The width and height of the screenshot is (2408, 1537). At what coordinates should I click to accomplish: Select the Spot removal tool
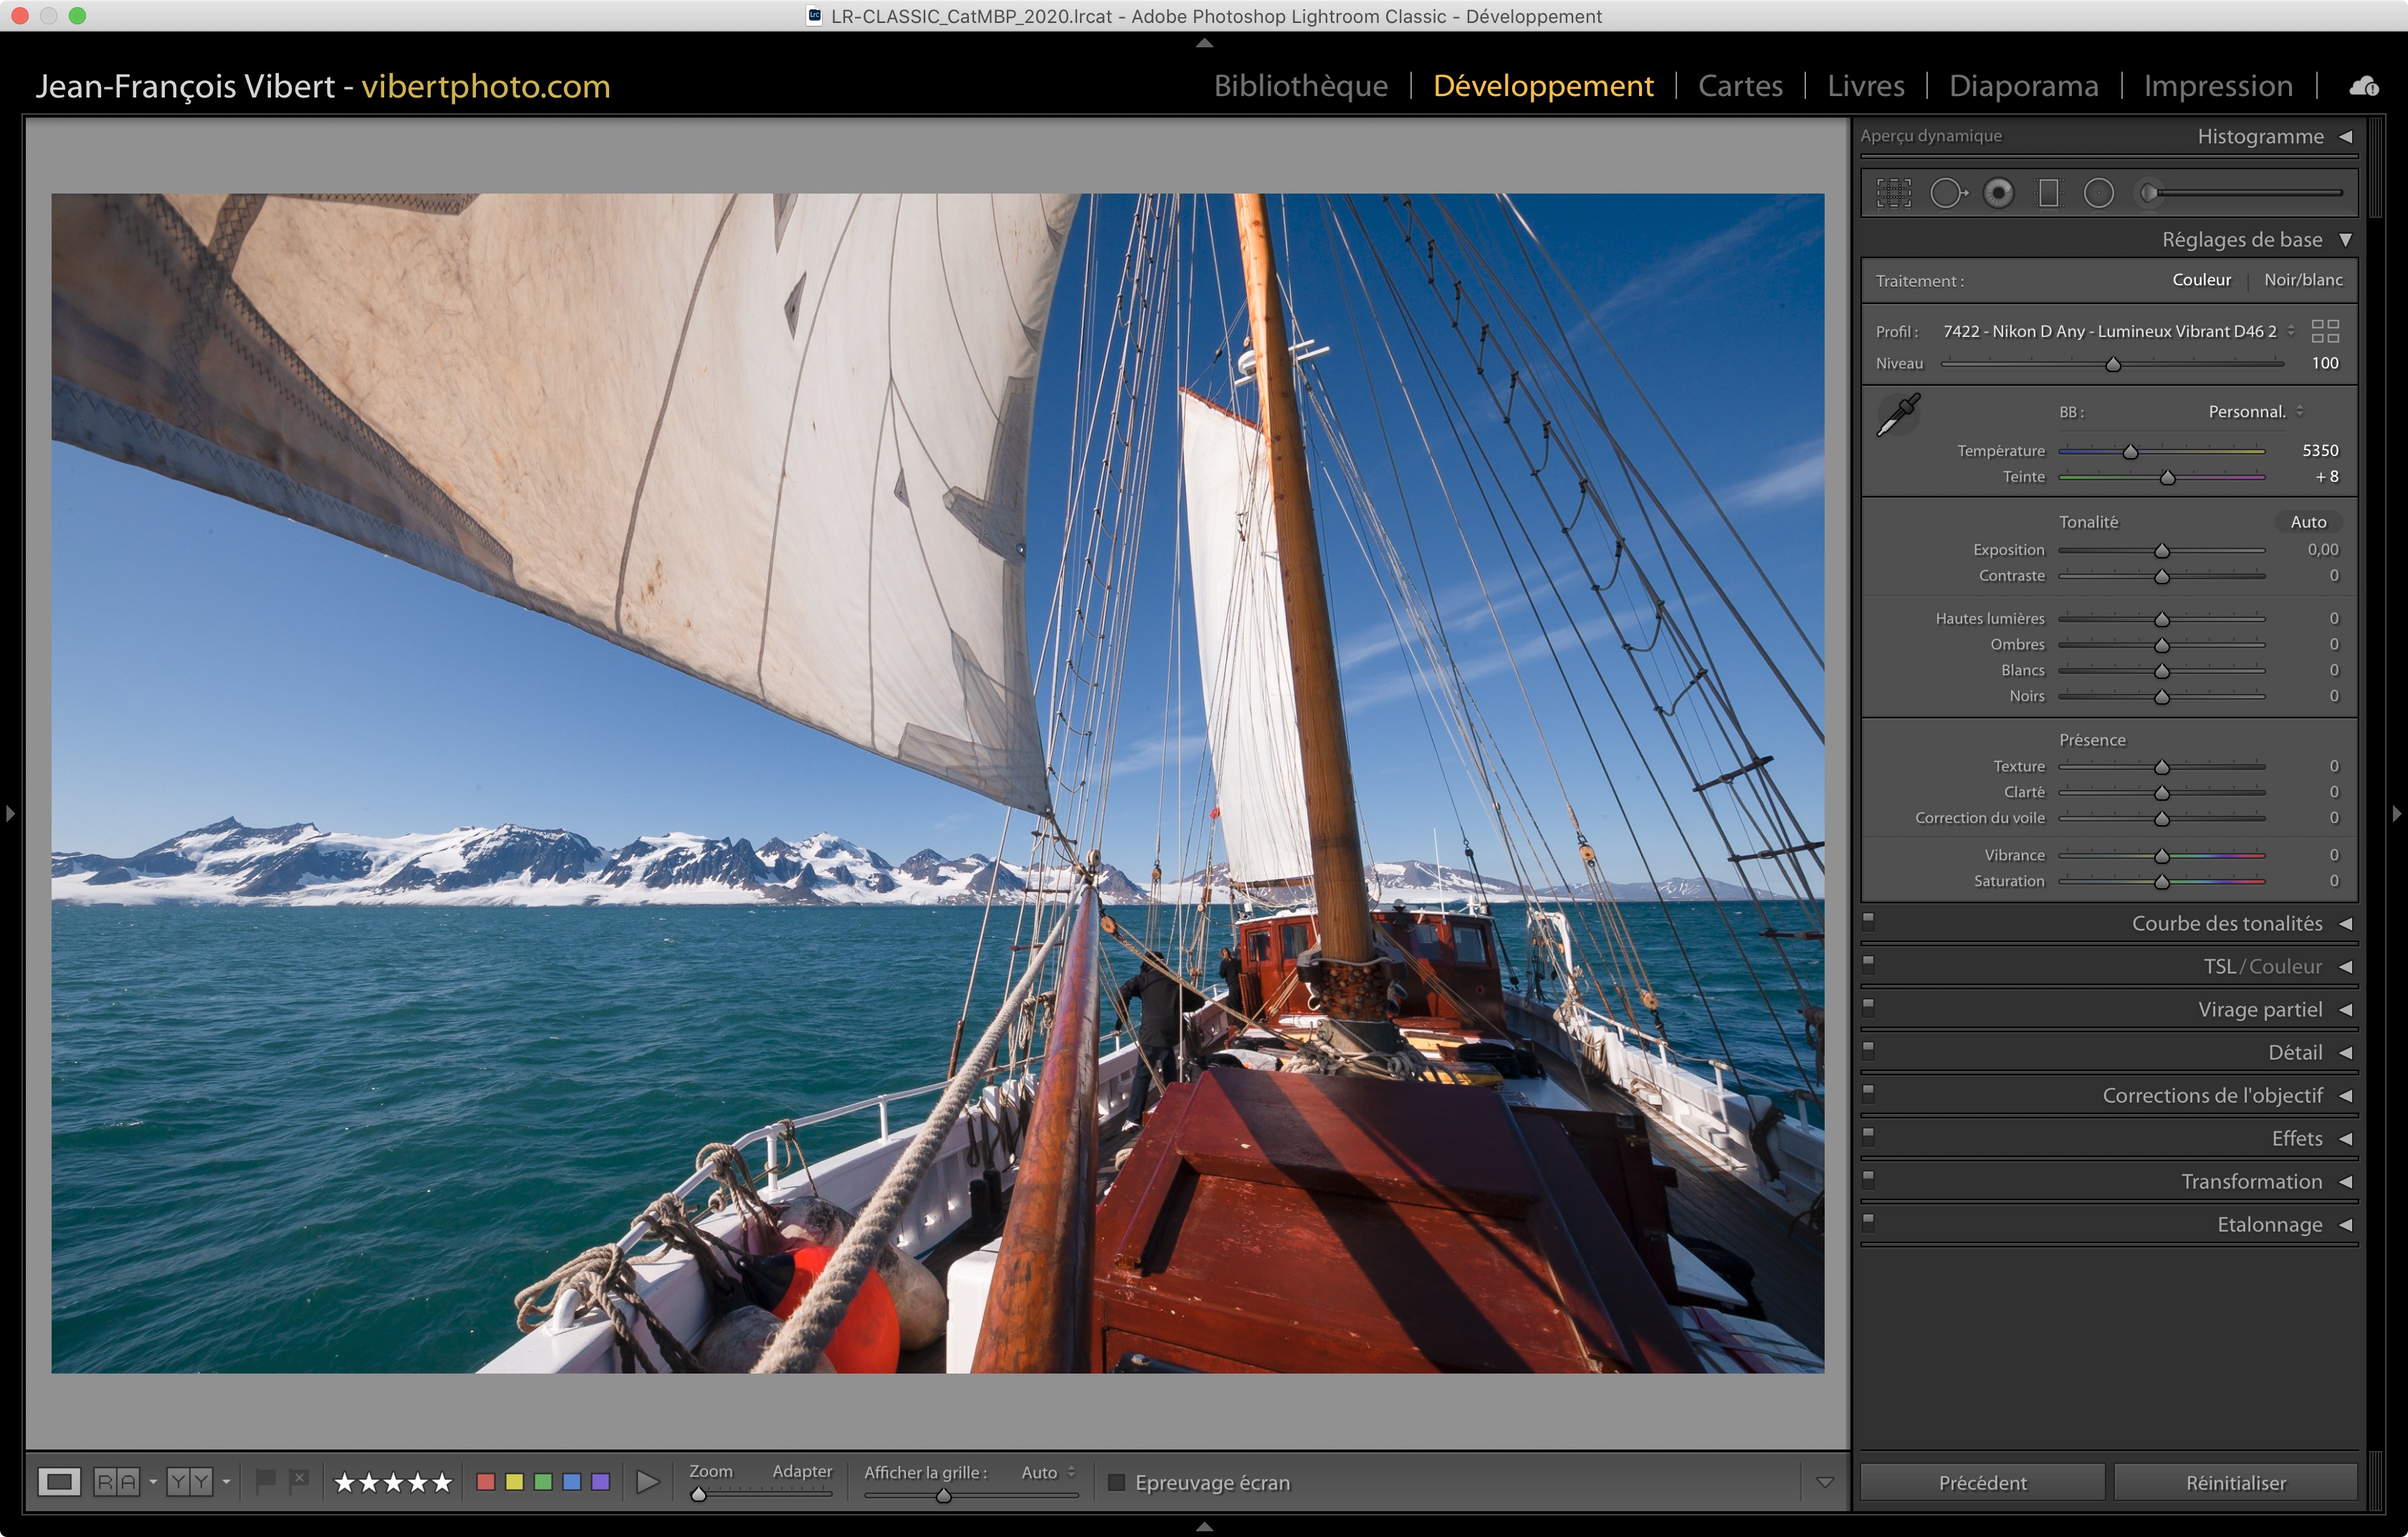(1946, 193)
